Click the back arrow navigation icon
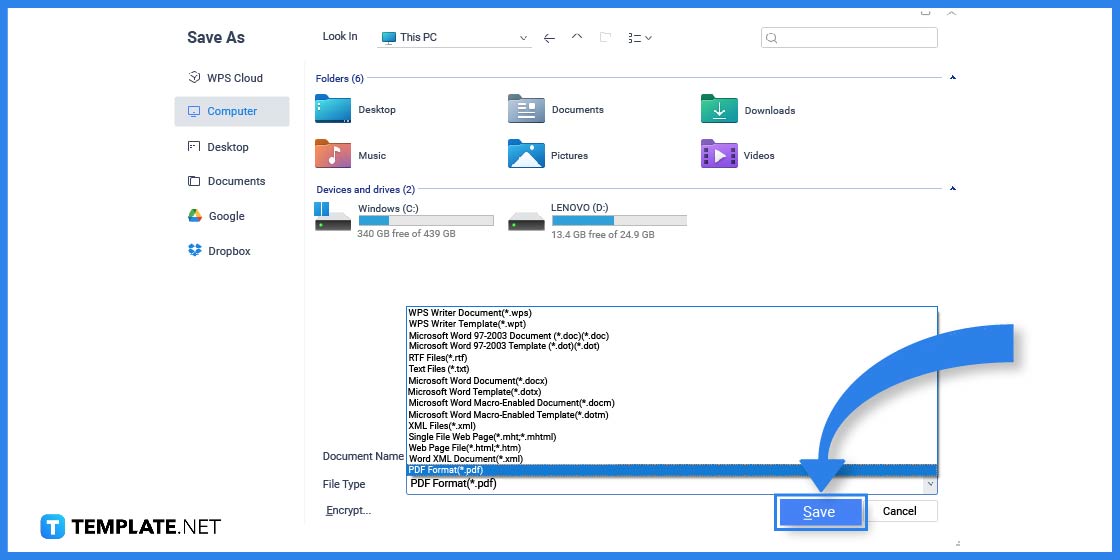The width and height of the screenshot is (1120, 560). click(x=549, y=38)
